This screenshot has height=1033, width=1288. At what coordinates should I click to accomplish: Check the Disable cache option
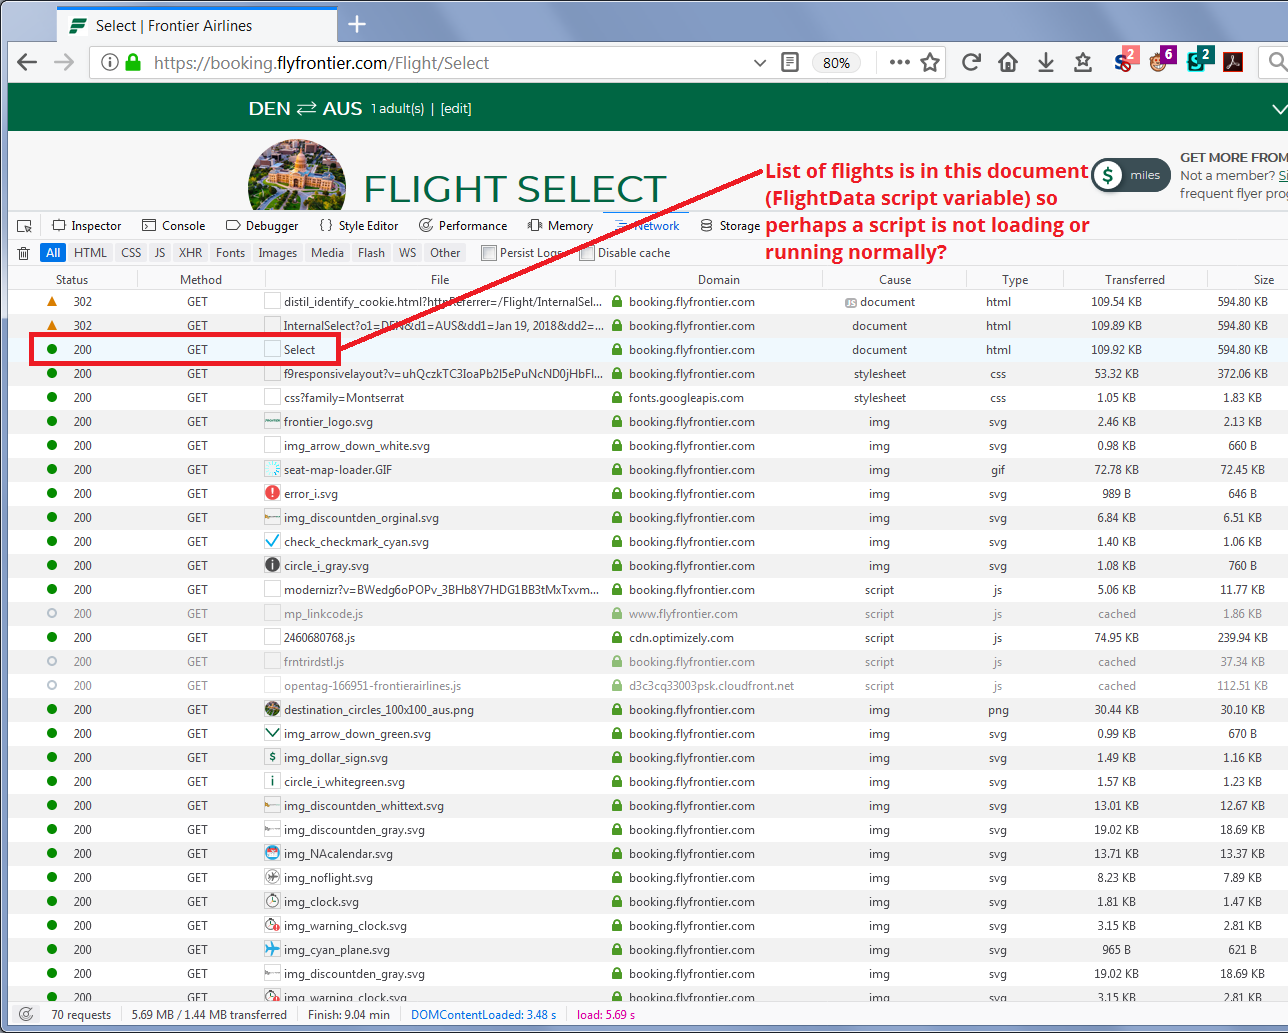[587, 253]
